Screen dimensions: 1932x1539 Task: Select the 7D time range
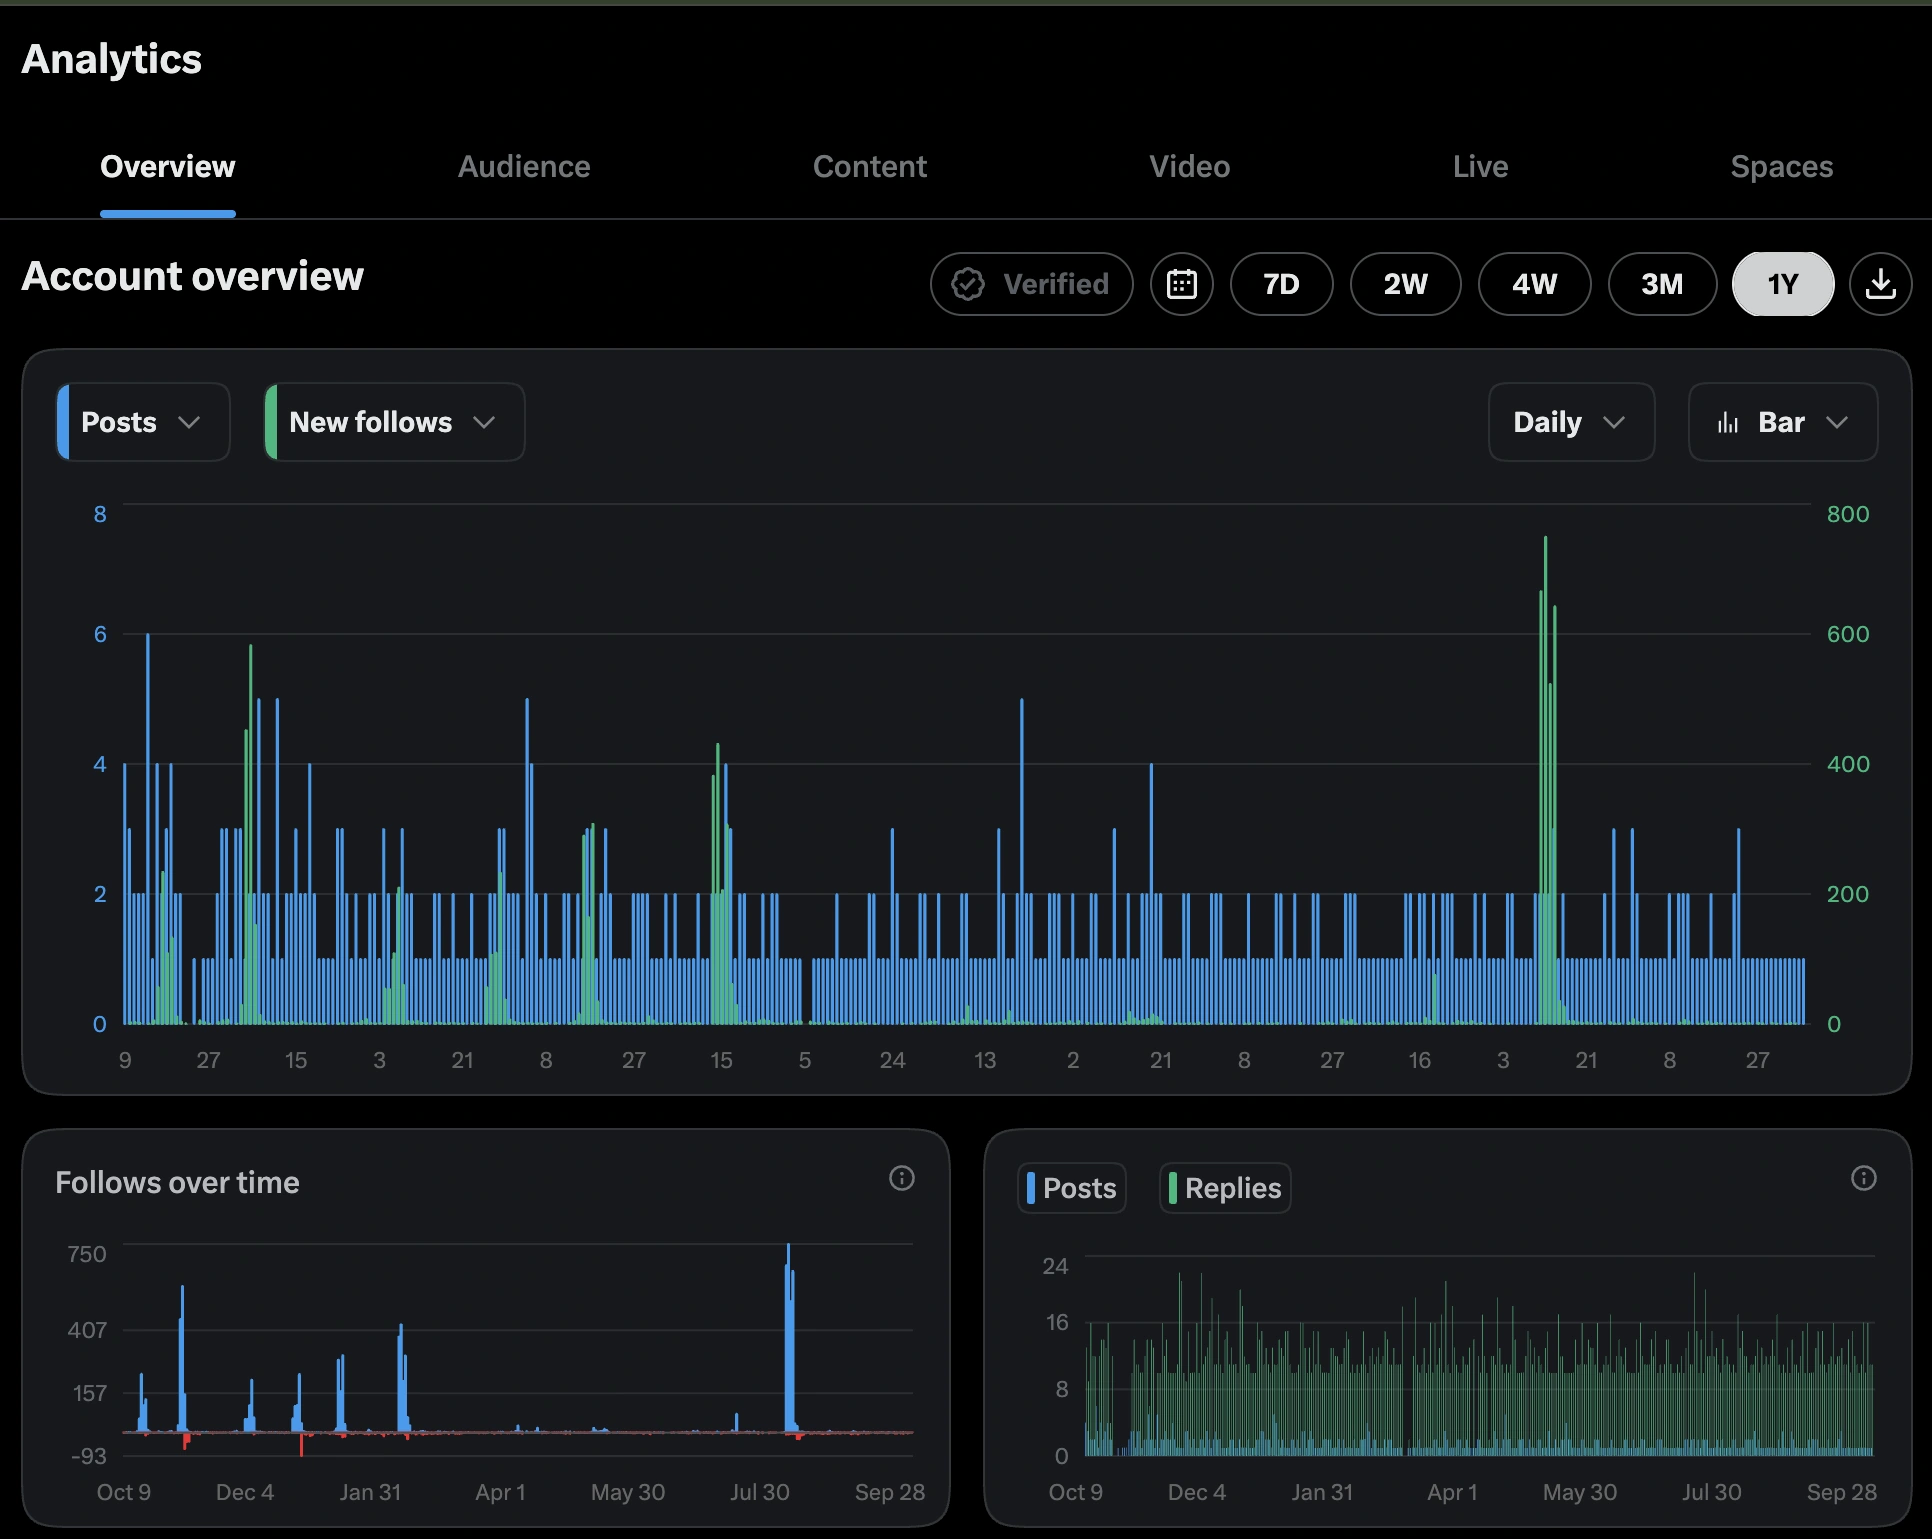click(x=1281, y=284)
